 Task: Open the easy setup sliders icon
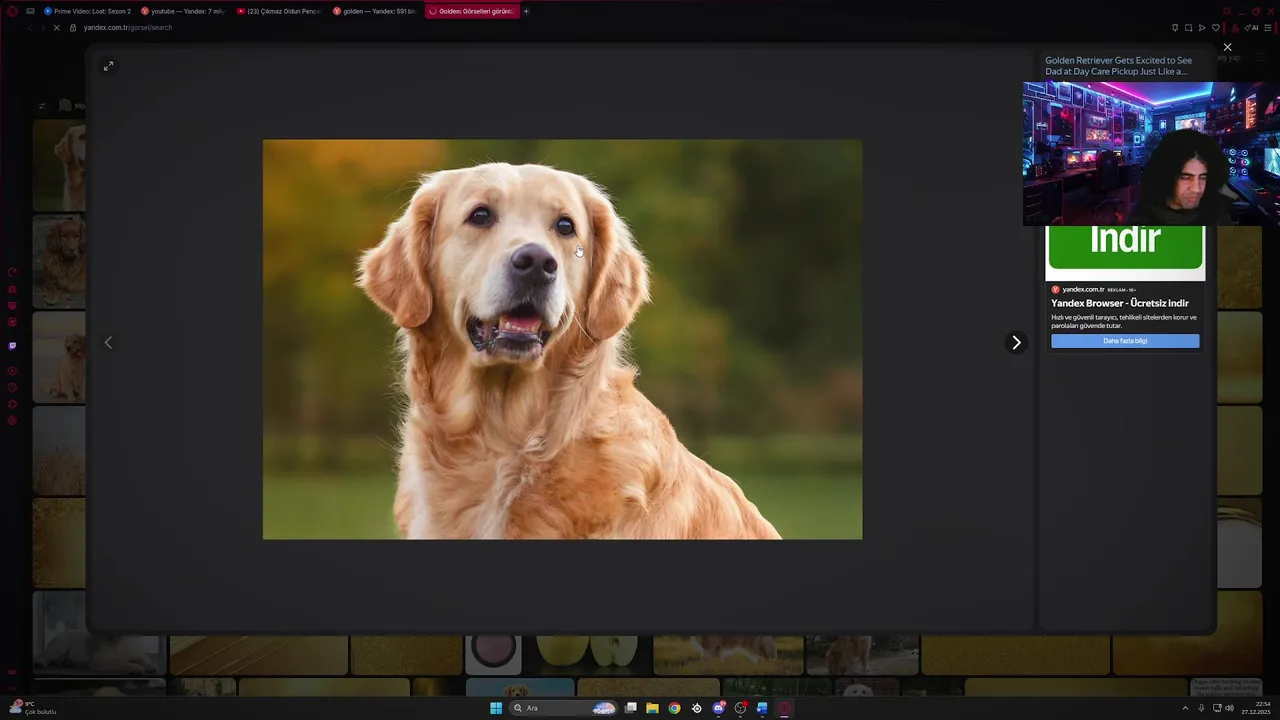(1268, 28)
